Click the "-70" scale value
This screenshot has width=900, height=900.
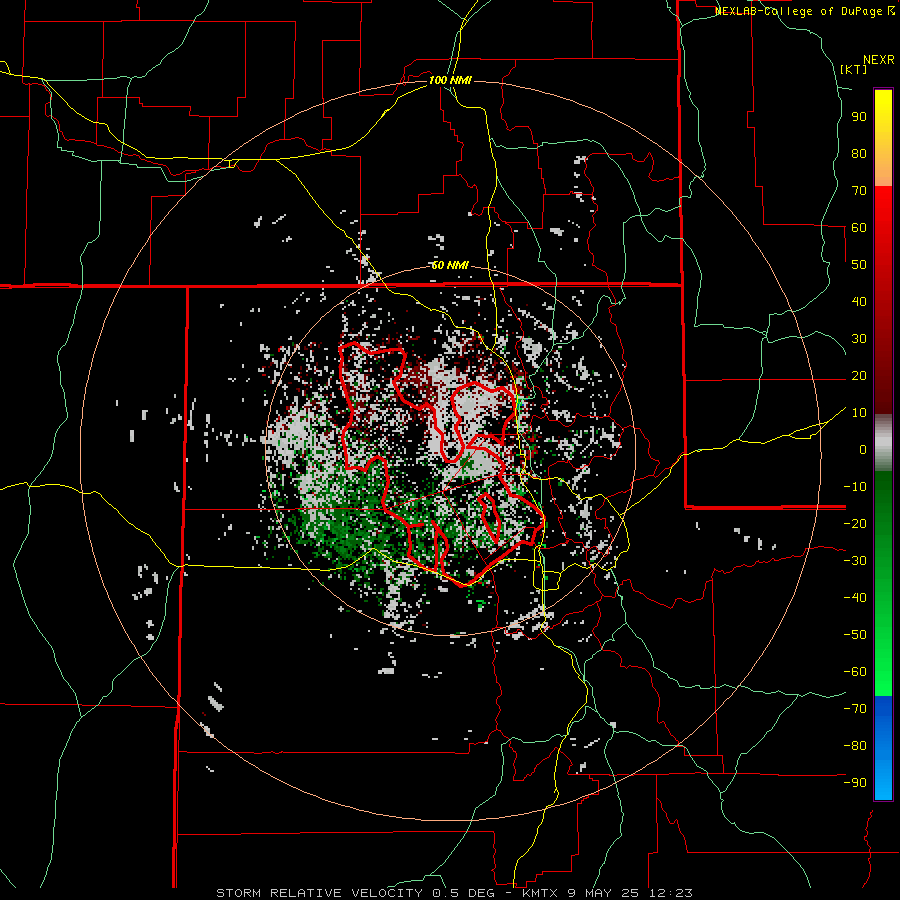click(855, 709)
